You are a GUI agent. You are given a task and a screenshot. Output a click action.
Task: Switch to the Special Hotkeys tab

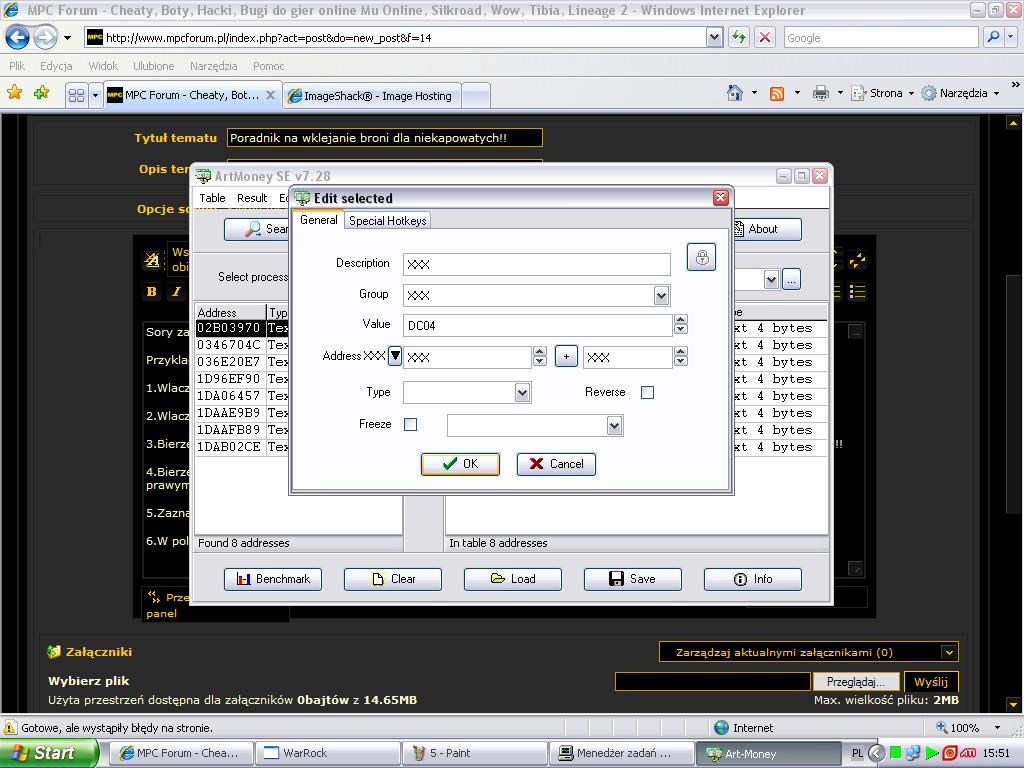coord(387,221)
